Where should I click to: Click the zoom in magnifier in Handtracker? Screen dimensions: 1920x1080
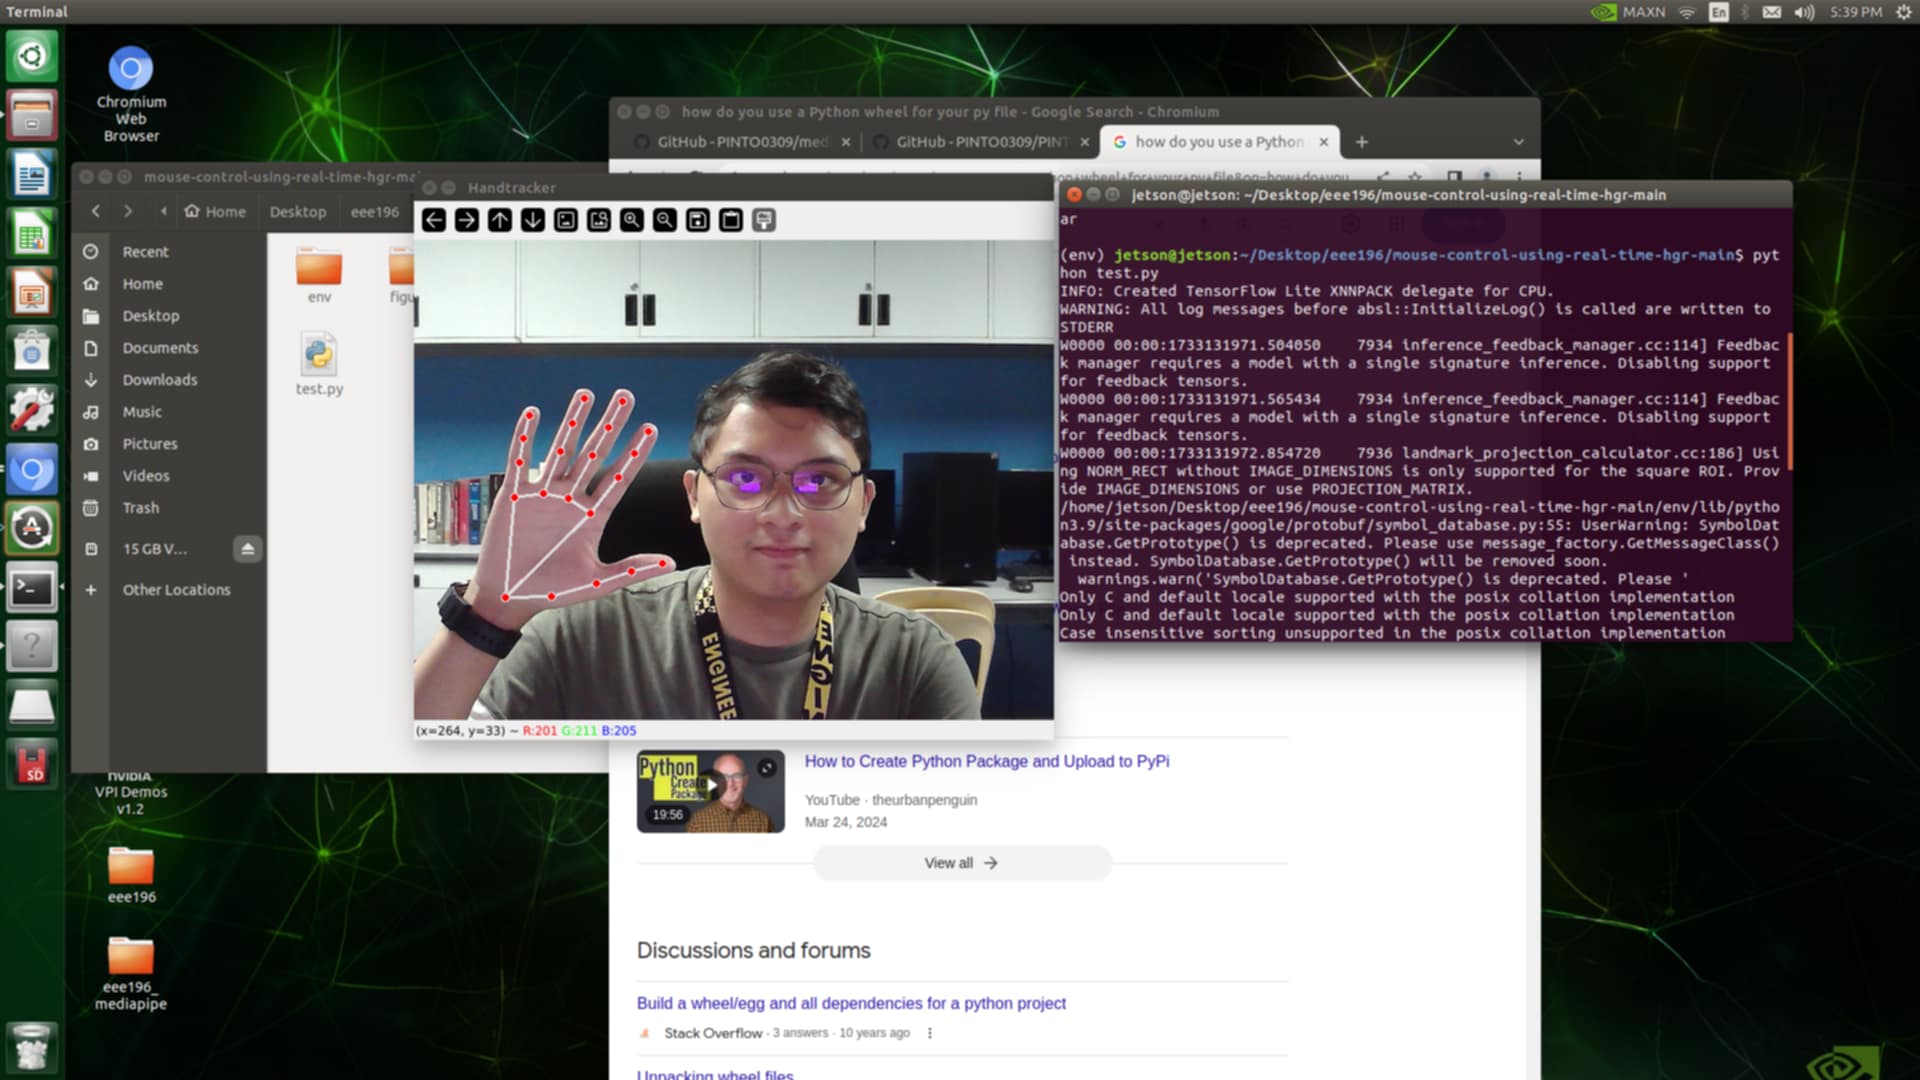pos(632,220)
